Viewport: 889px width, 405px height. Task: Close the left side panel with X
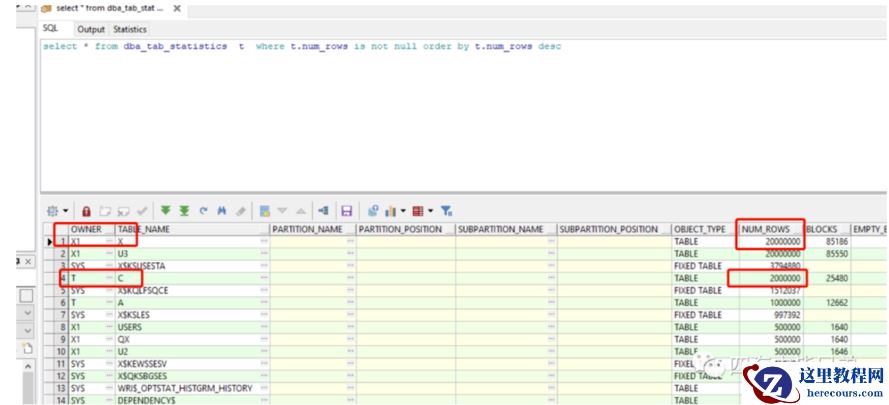pos(29,261)
